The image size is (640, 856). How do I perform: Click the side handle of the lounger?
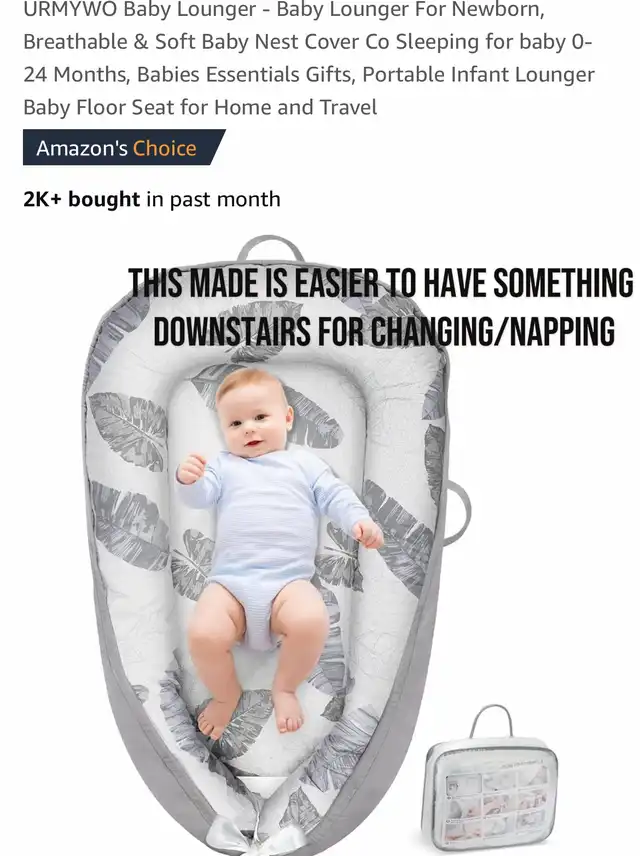point(458,513)
